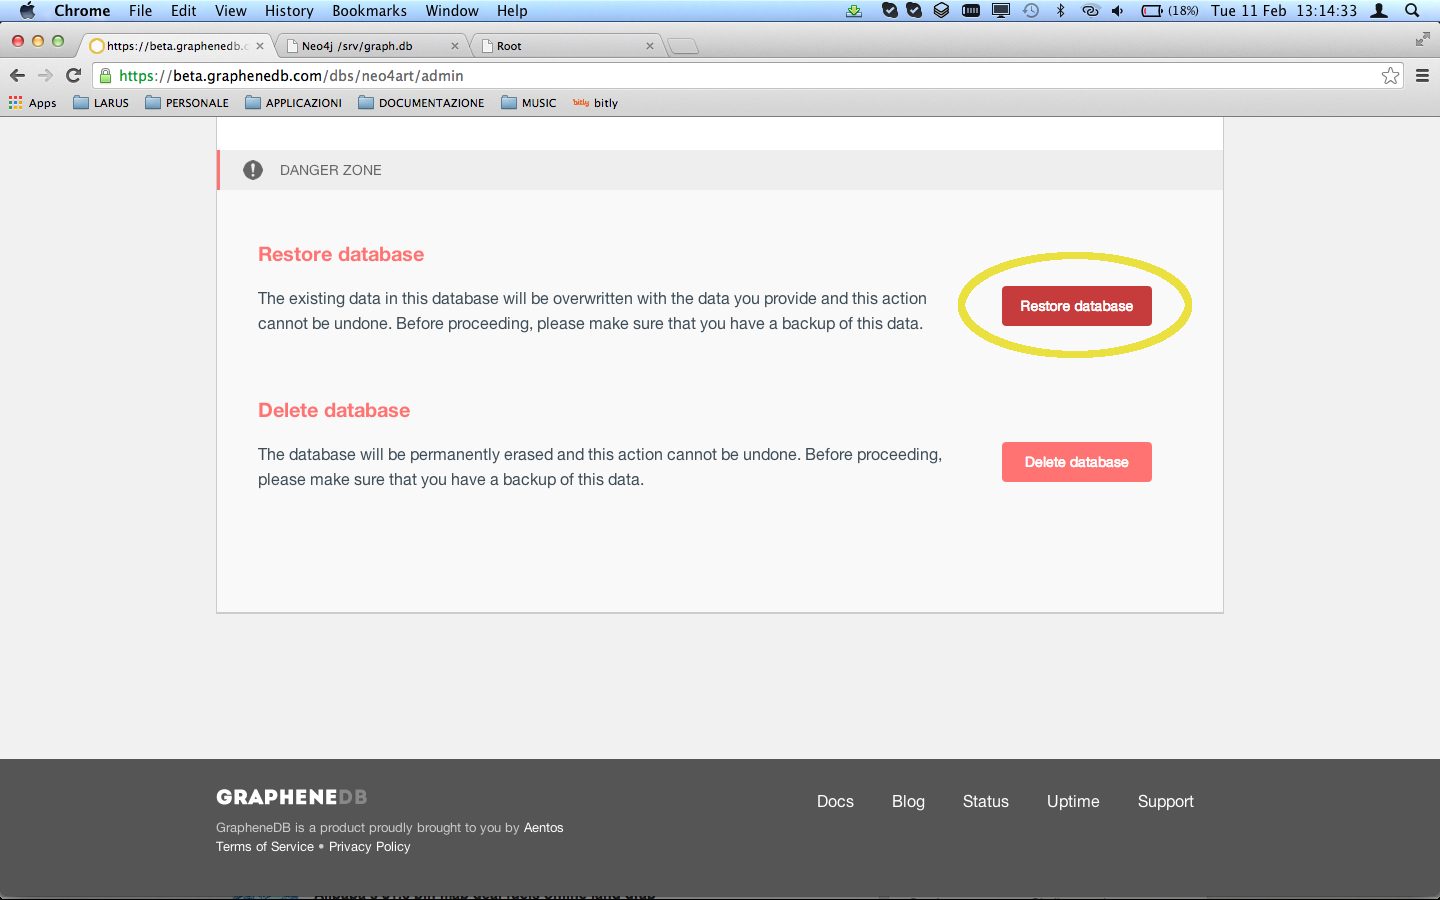Screen dimensions: 1440x900
Task: Open the File menu
Action: coord(140,11)
